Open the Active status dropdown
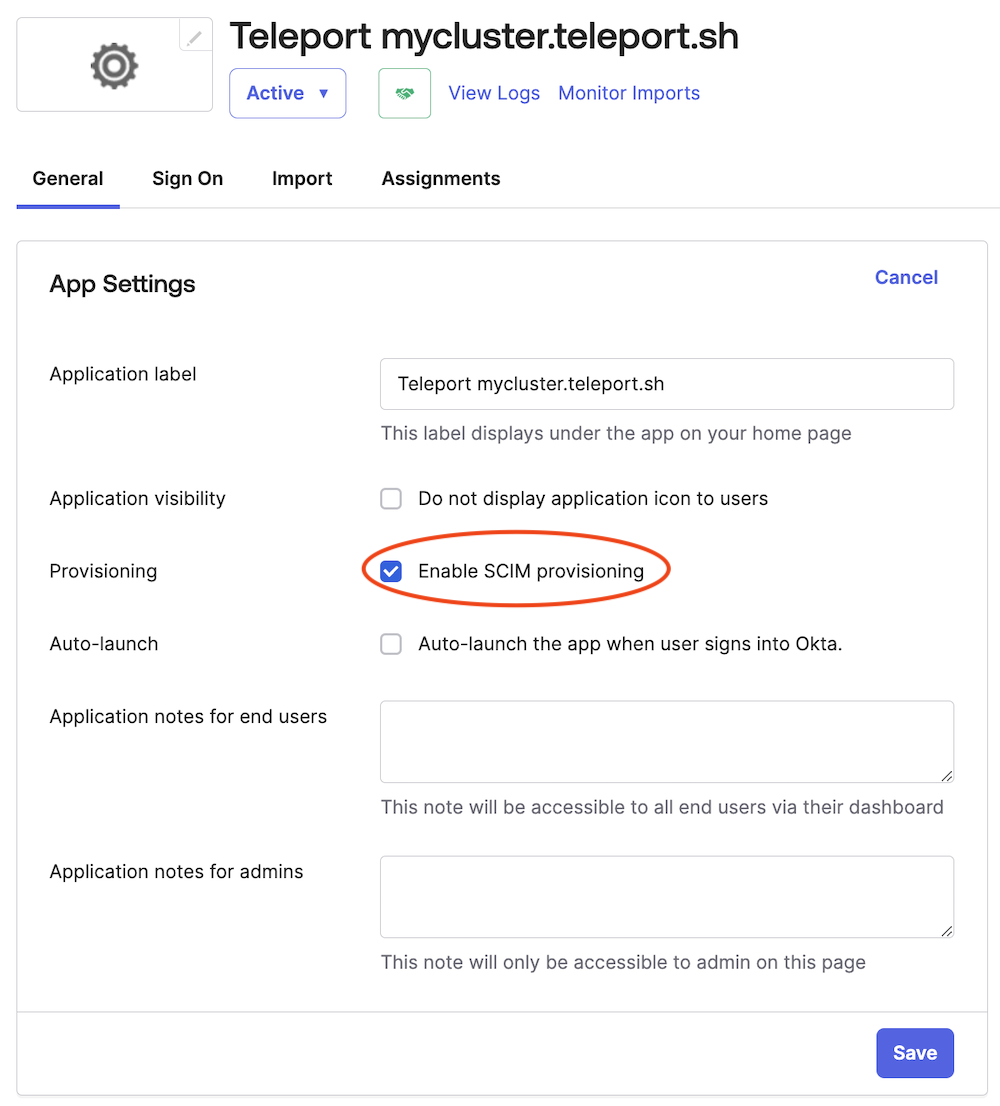This screenshot has width=1000, height=1106. tap(287, 93)
